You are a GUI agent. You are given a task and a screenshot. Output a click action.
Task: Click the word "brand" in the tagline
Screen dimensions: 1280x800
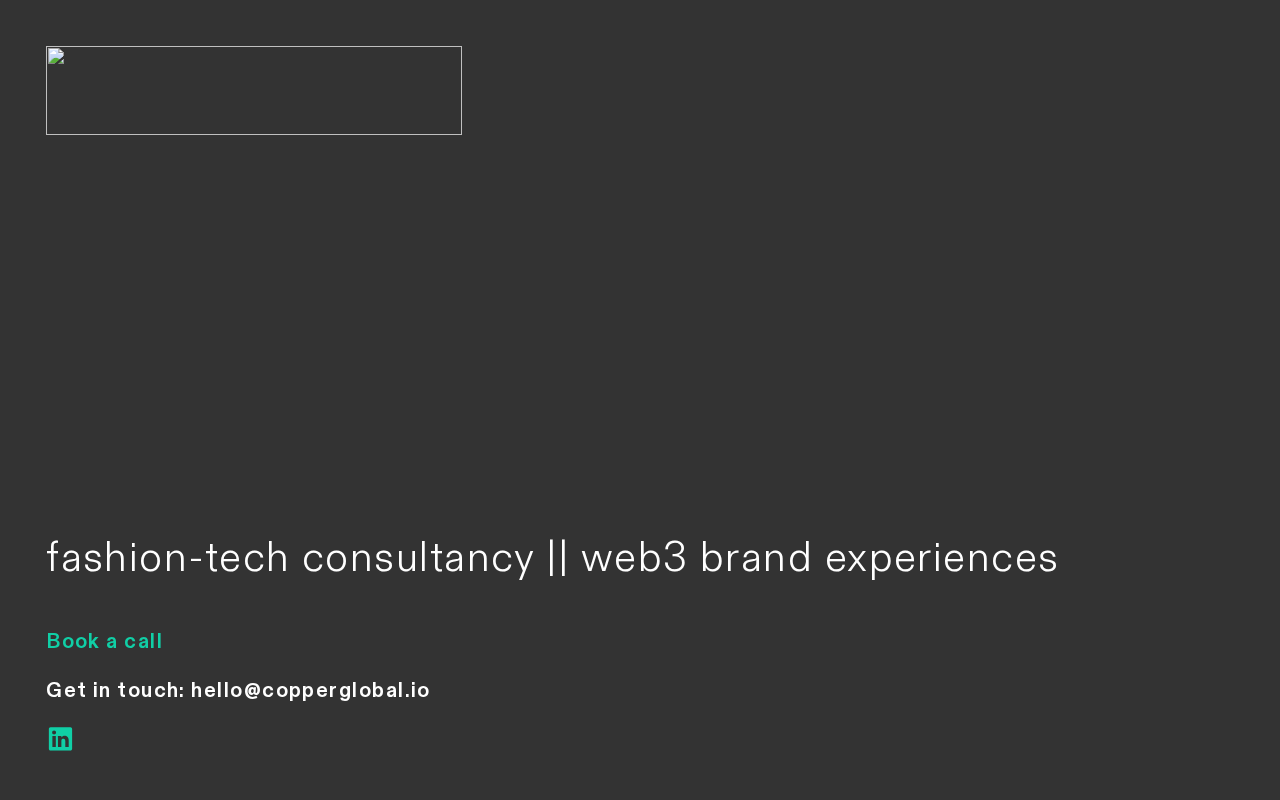756,558
